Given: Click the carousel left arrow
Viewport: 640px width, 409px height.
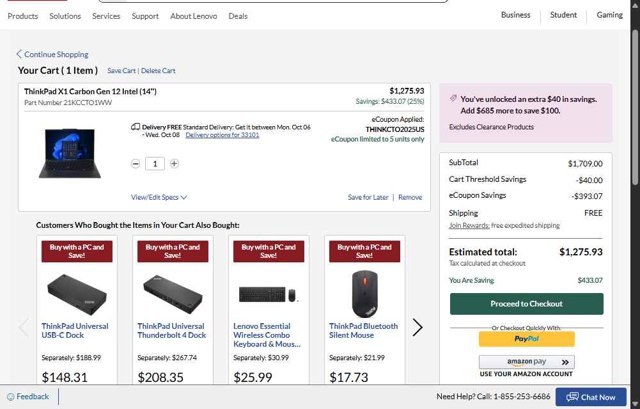Looking at the screenshot, I should 23,327.
